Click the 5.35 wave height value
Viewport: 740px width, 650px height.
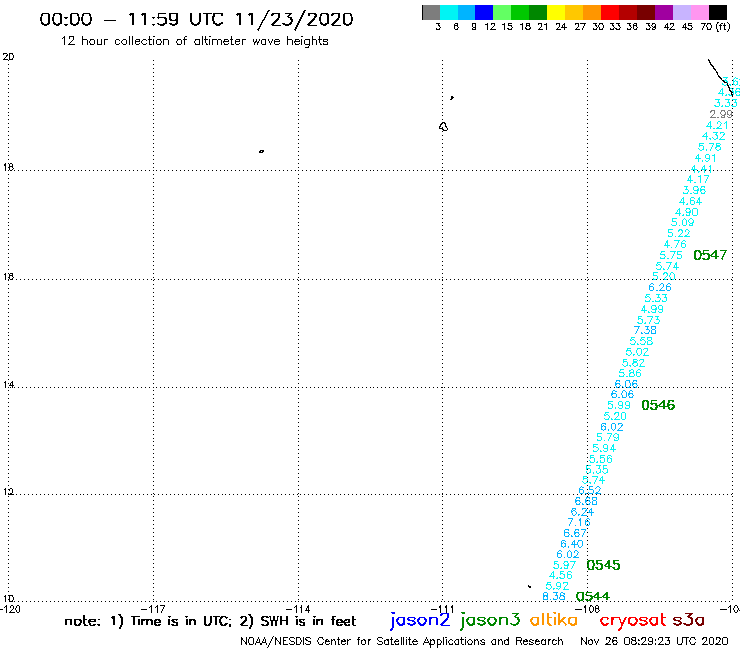click(597, 470)
